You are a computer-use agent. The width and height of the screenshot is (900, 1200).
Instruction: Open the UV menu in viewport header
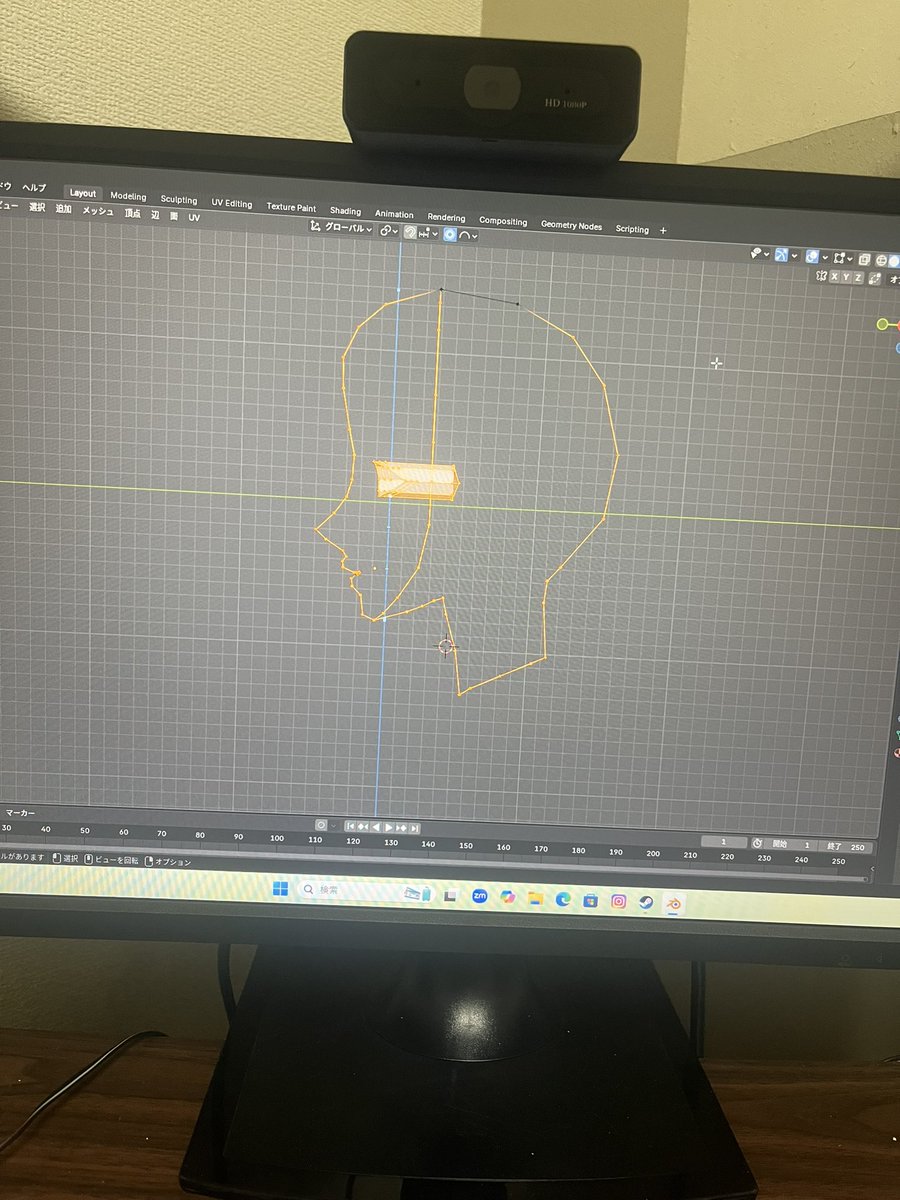coord(194,217)
